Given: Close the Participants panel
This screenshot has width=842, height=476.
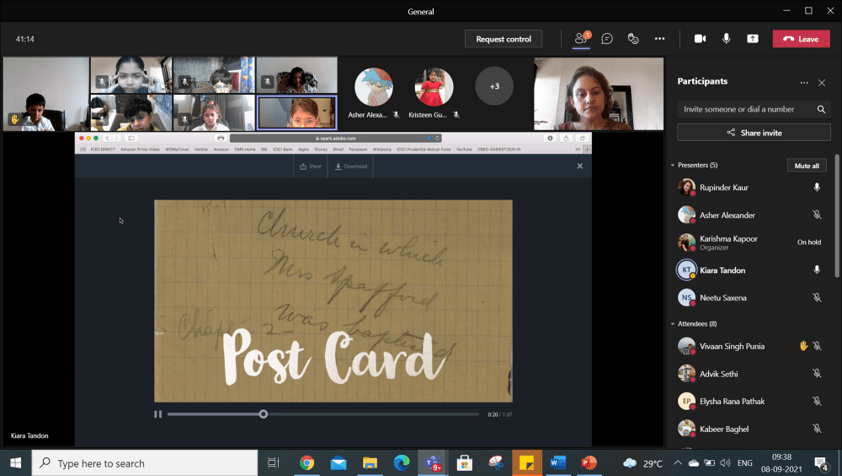Looking at the screenshot, I should (822, 83).
